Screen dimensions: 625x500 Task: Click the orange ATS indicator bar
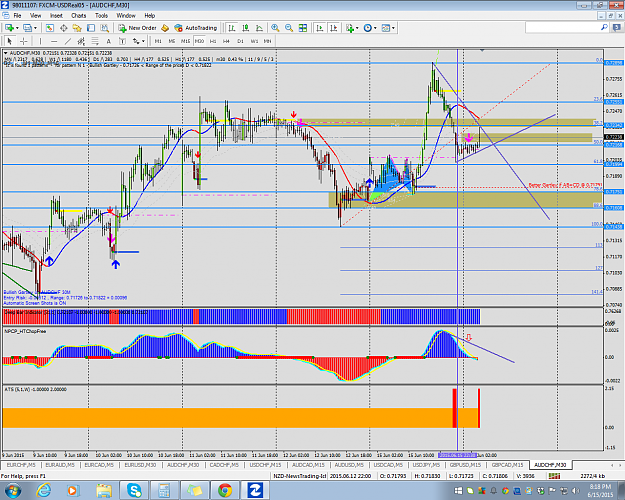[x=227, y=417]
